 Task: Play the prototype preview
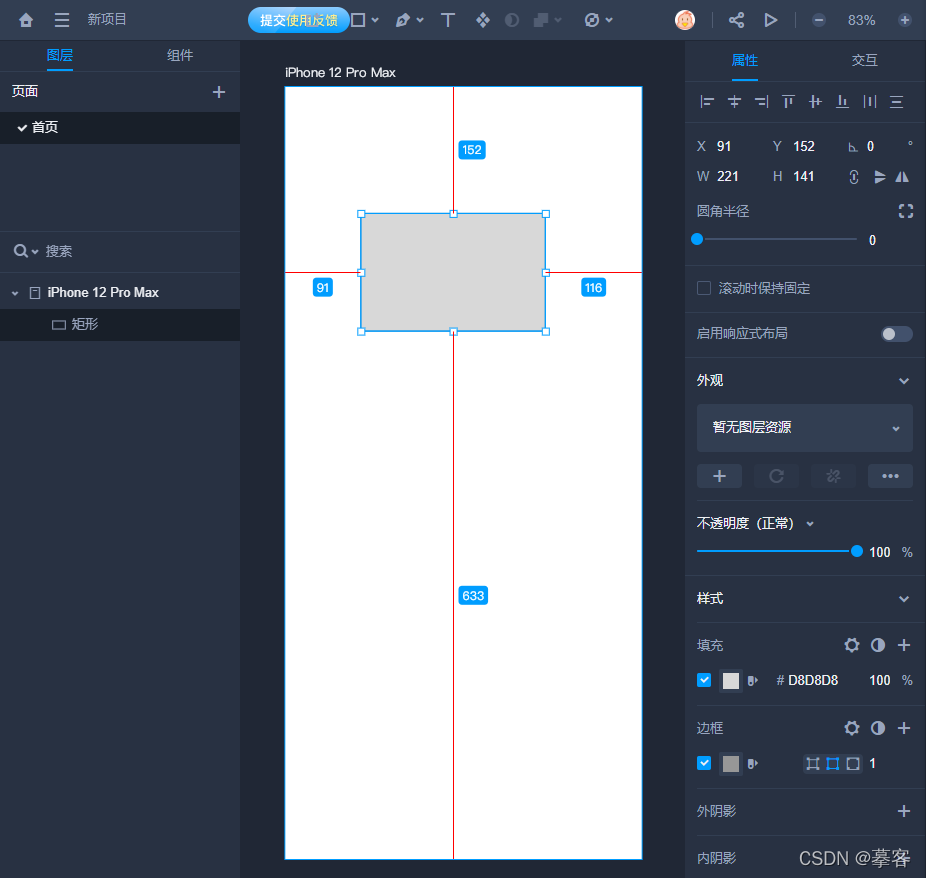[x=770, y=20]
